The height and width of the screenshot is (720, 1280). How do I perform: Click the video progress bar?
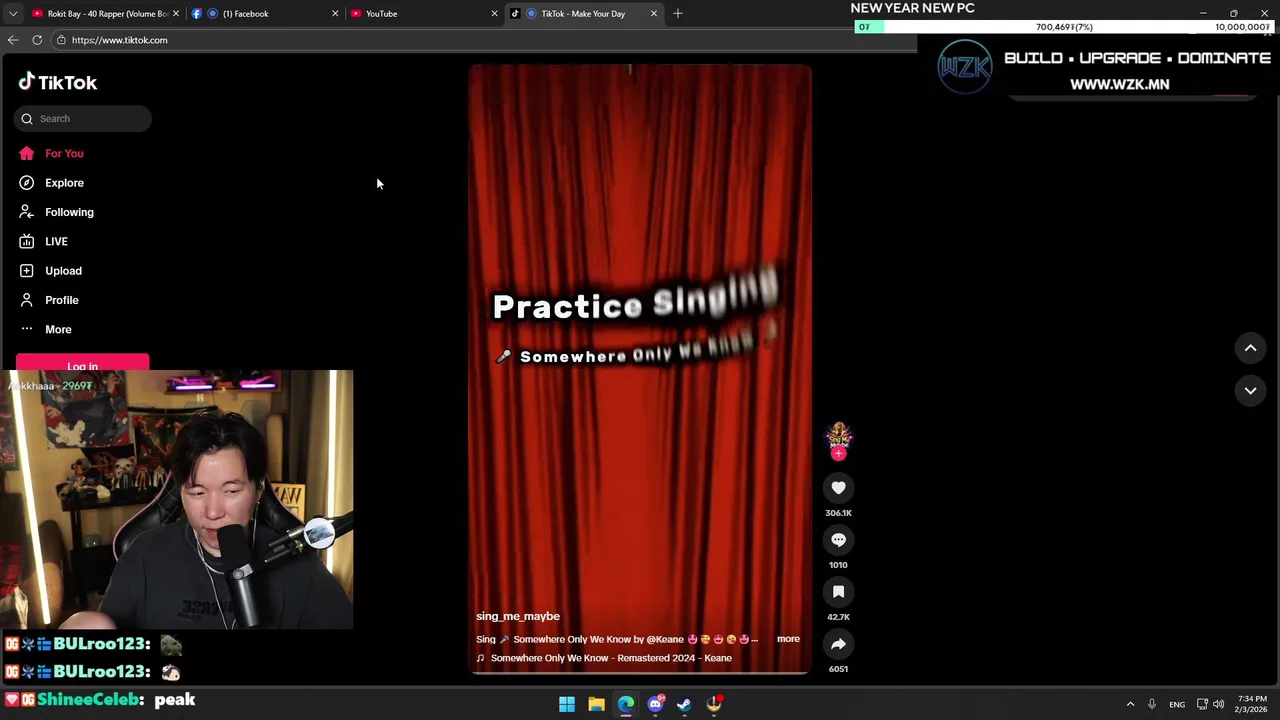pos(640,673)
